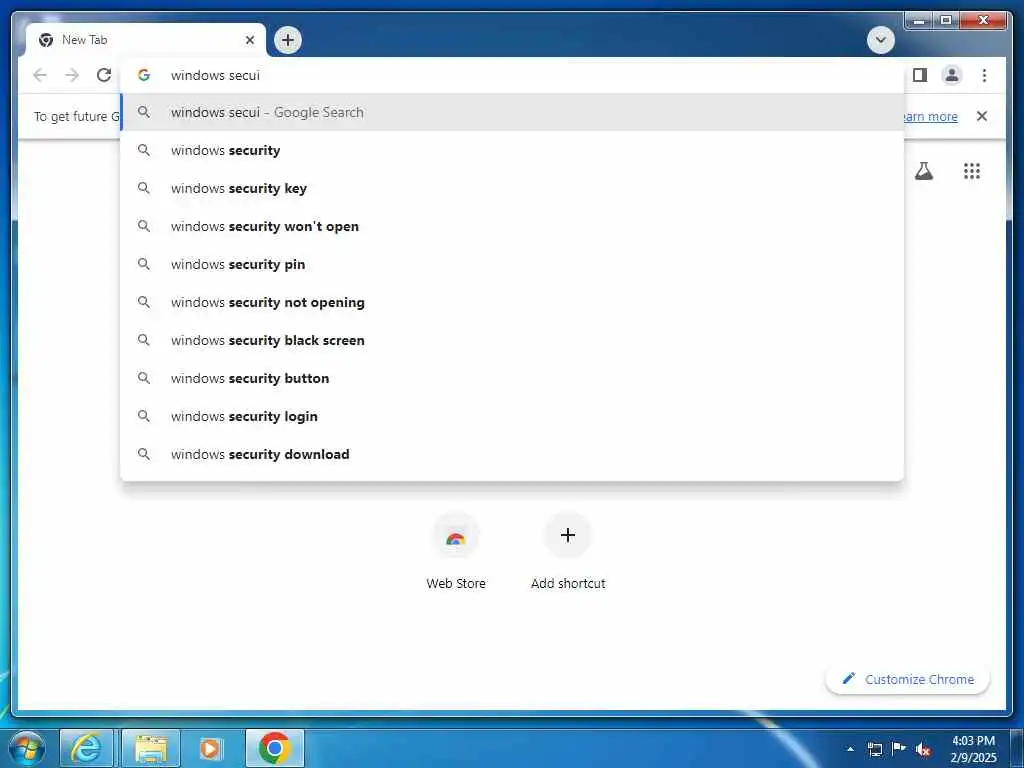Follow the Learn more link

[x=931, y=116]
